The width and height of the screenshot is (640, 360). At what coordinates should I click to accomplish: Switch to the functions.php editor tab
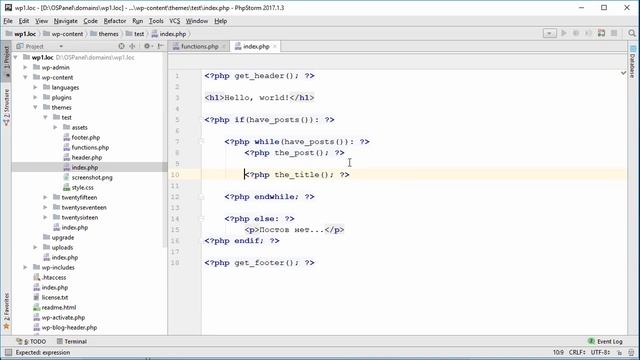click(199, 46)
